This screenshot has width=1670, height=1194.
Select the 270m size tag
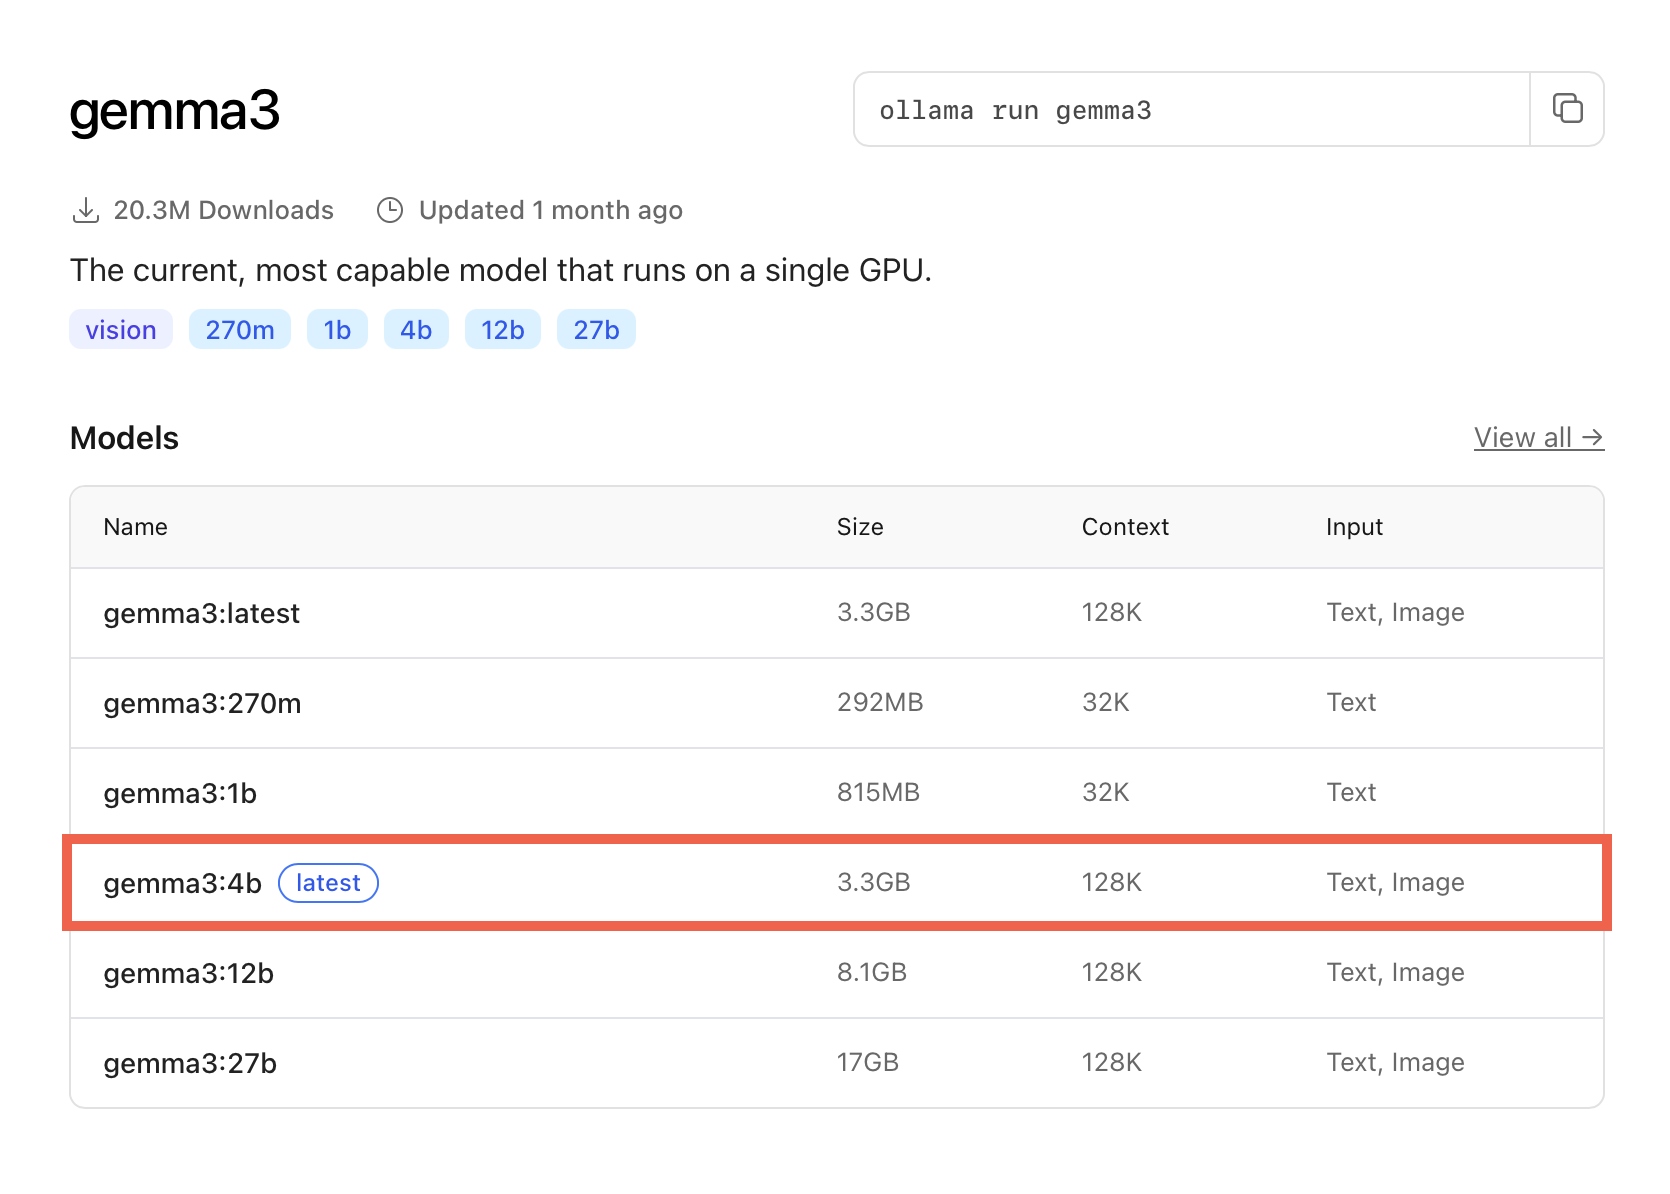240,330
